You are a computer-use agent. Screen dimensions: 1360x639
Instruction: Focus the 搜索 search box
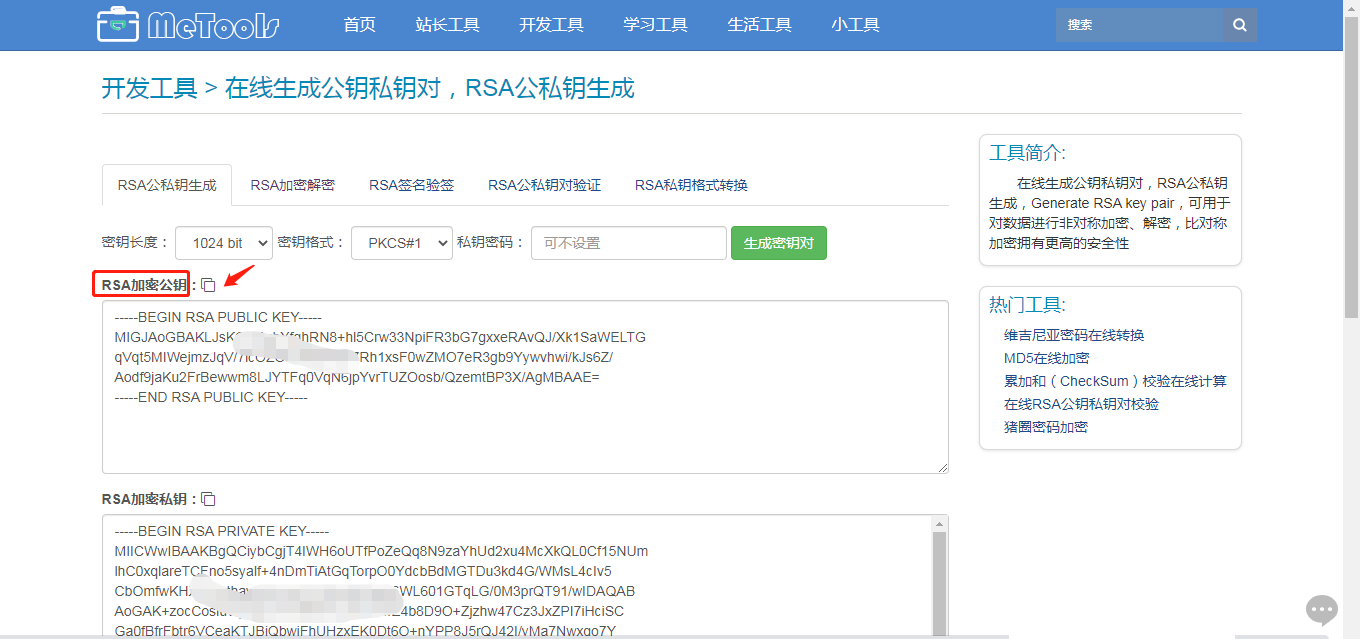click(x=1139, y=25)
